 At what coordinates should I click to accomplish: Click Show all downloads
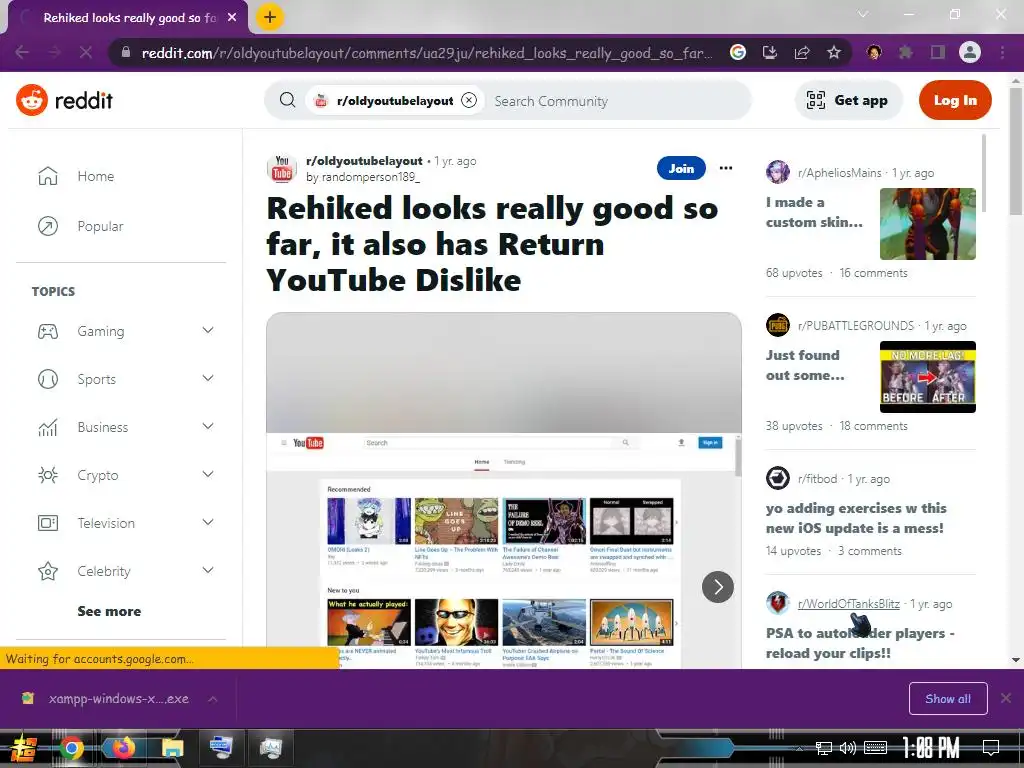coord(948,699)
